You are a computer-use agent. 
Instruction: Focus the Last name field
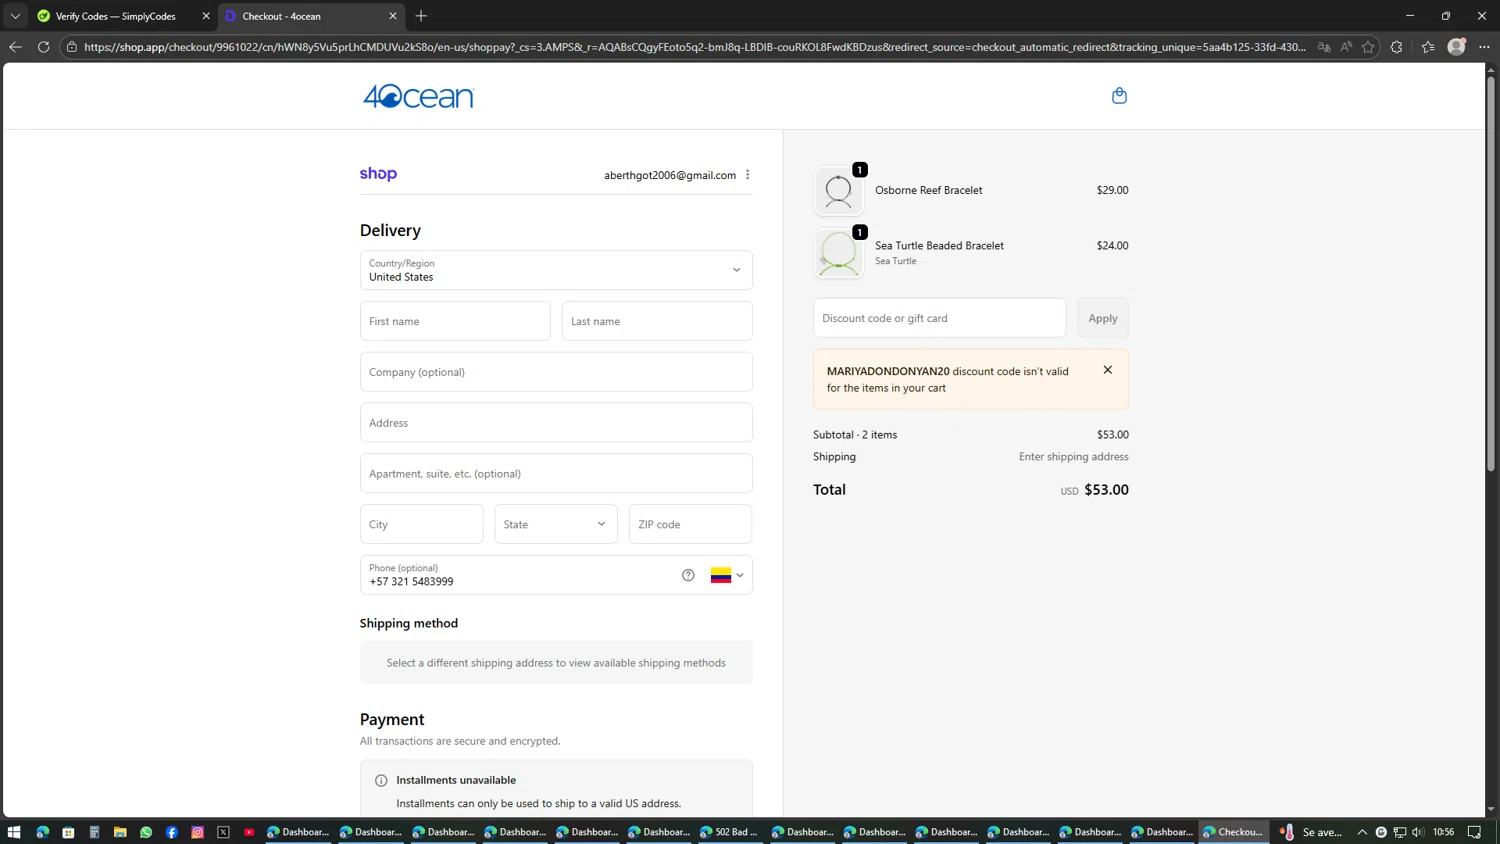pos(657,321)
